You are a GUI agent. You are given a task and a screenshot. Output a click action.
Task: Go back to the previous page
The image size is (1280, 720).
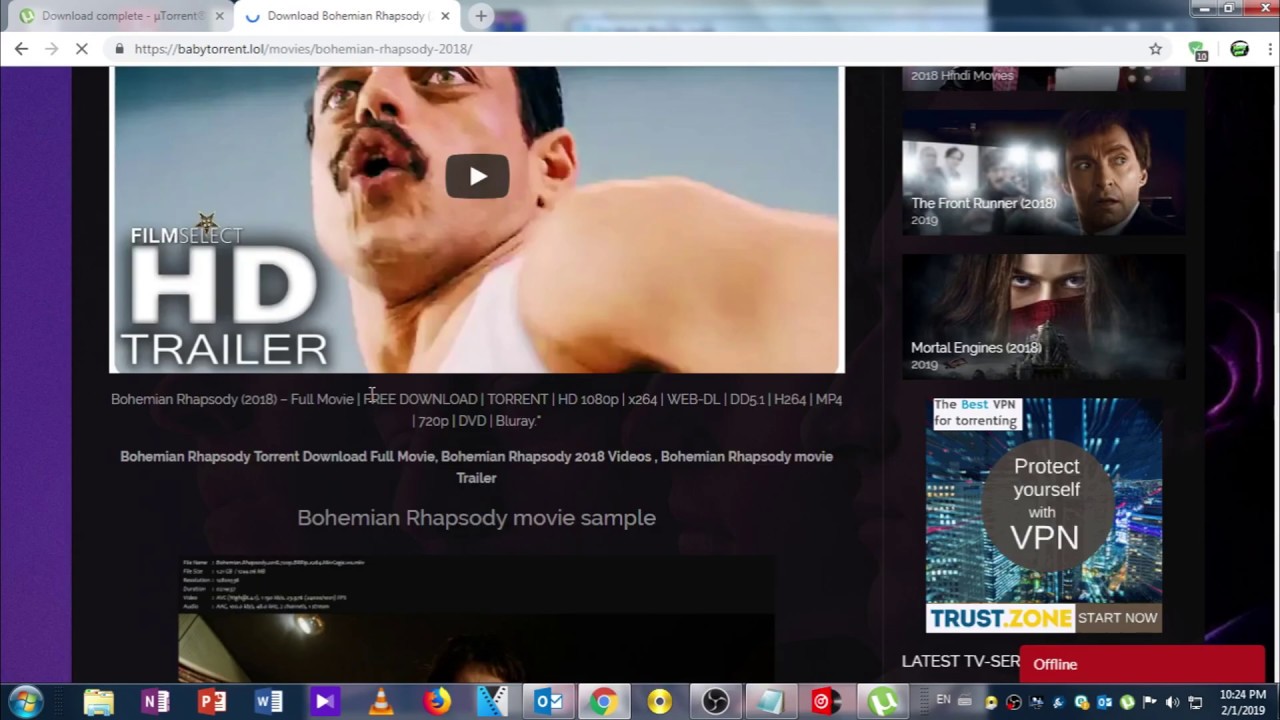pyautogui.click(x=21, y=48)
